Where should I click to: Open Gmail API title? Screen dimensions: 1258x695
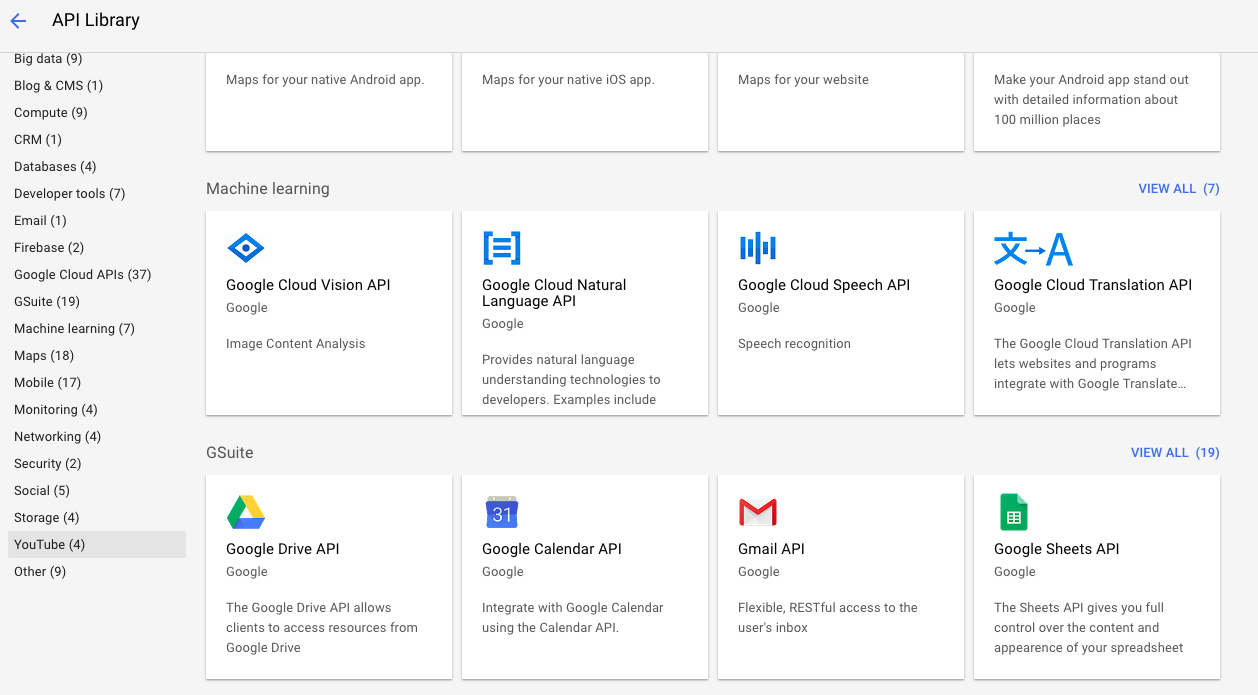click(771, 549)
